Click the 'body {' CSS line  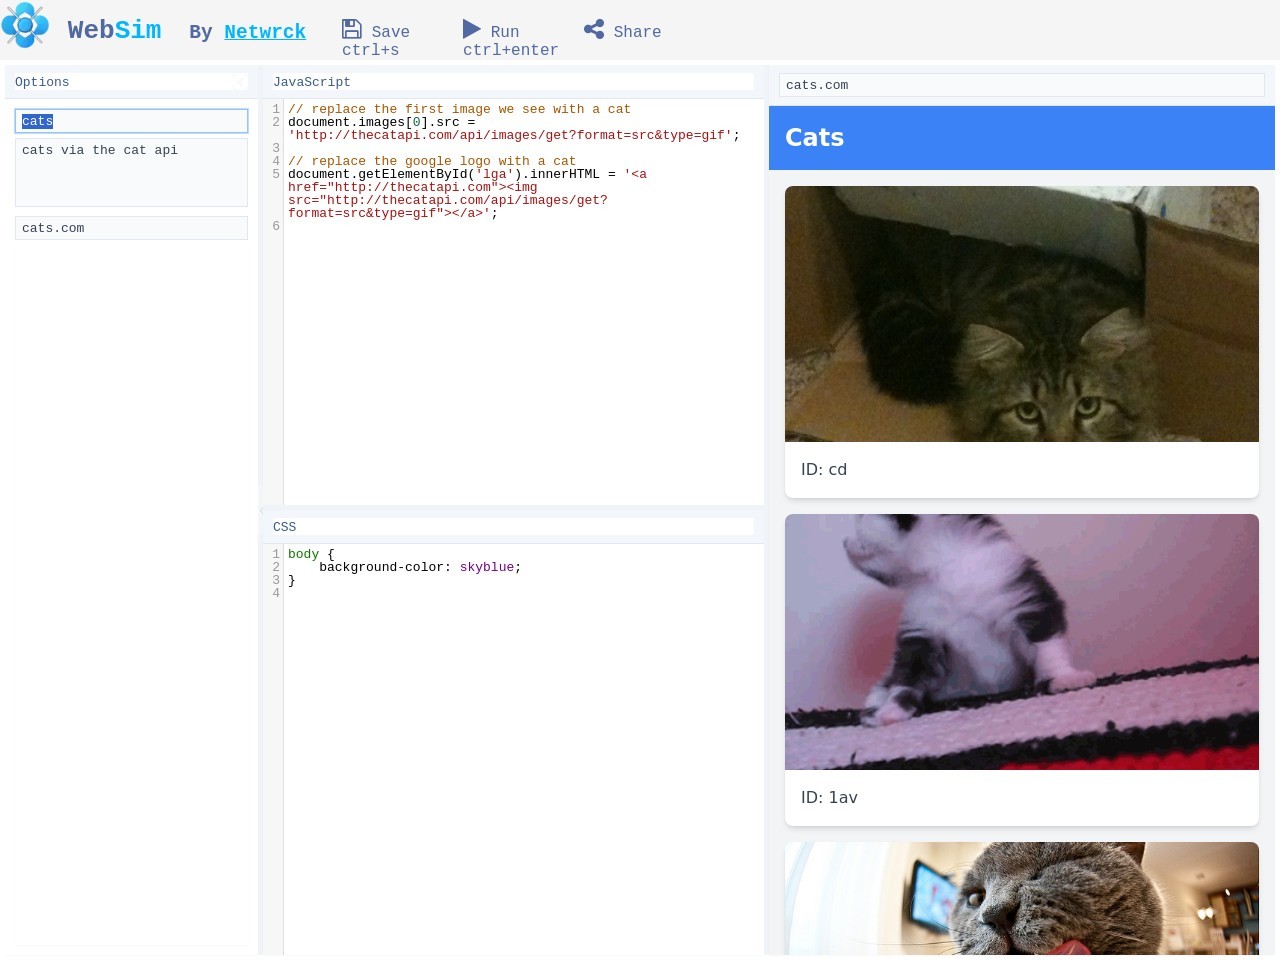click(311, 554)
